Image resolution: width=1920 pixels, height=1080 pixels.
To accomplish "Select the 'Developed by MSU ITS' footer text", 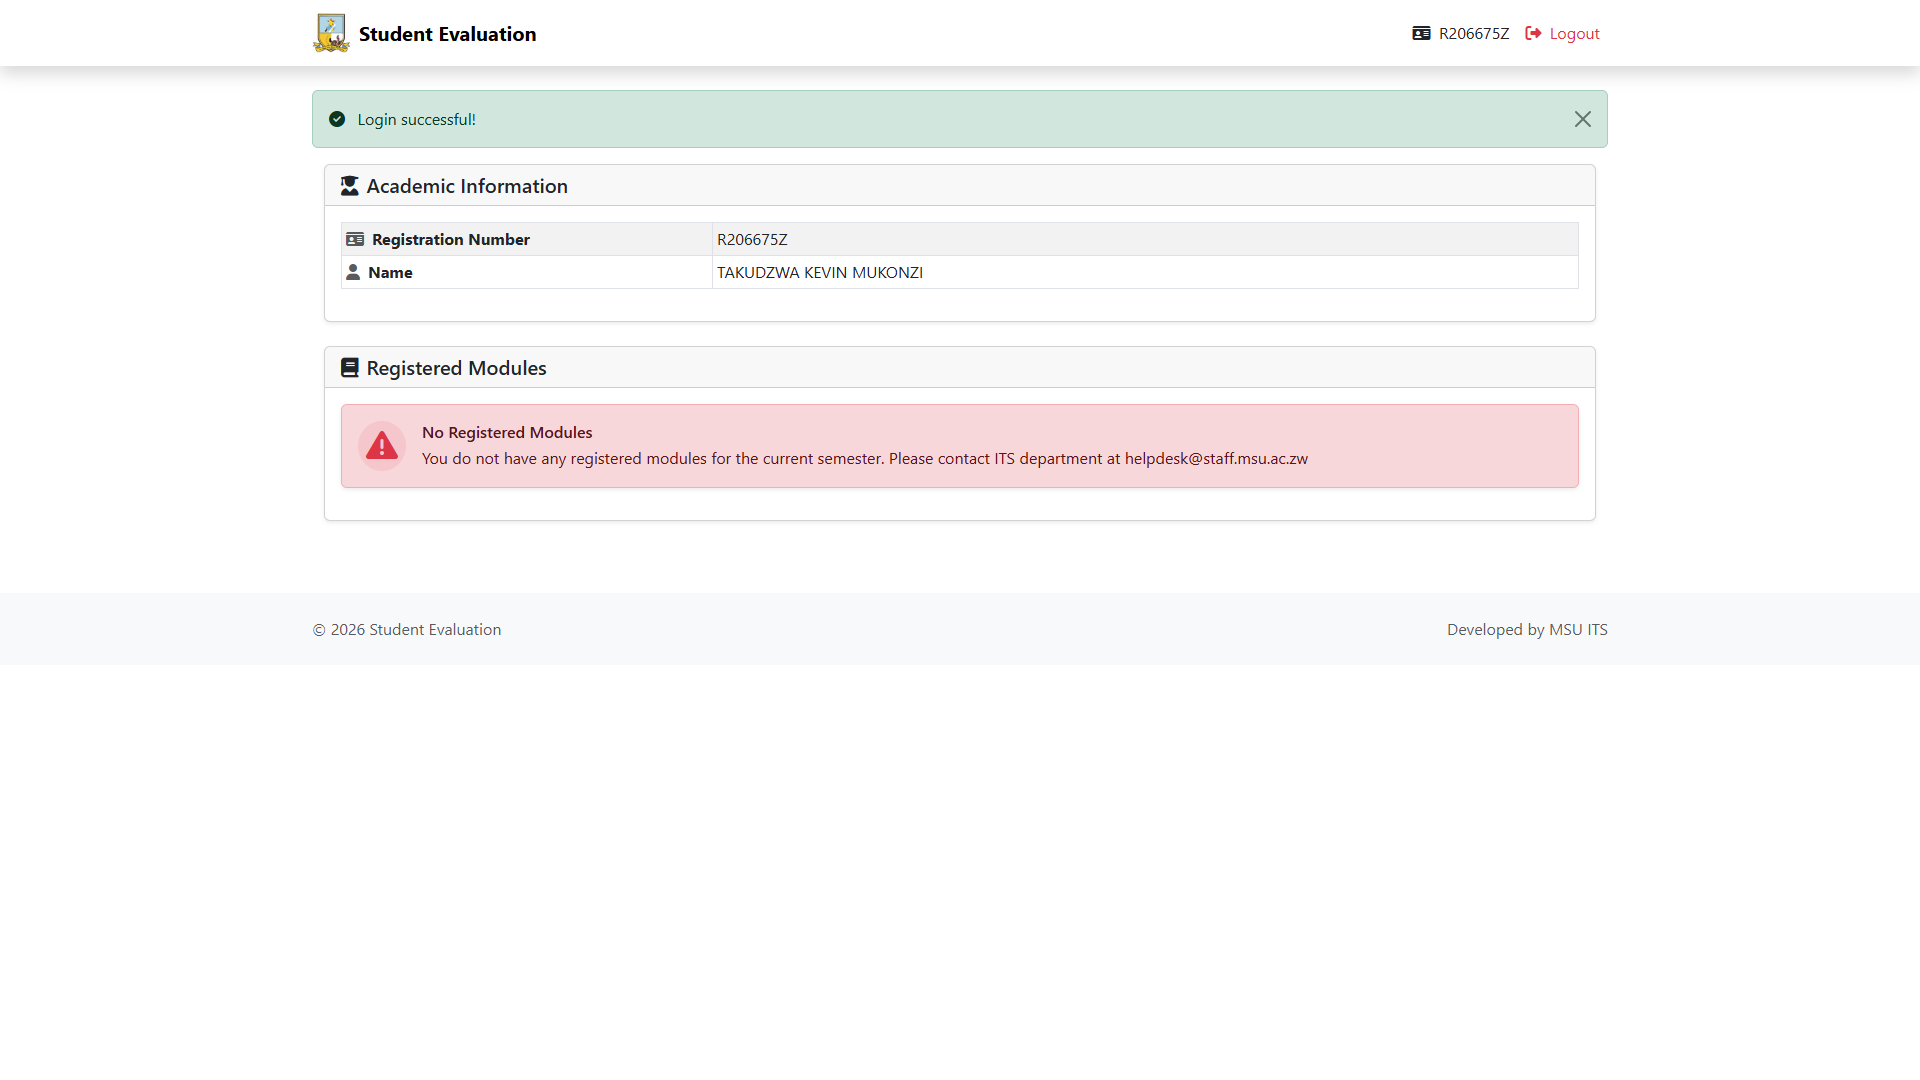I will point(1527,630).
